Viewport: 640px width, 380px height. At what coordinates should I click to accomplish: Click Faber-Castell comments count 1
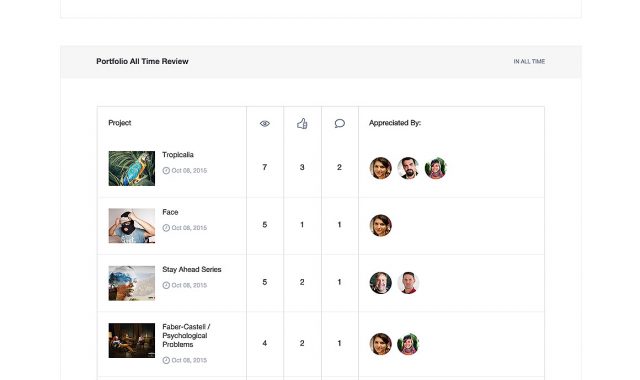tap(339, 343)
